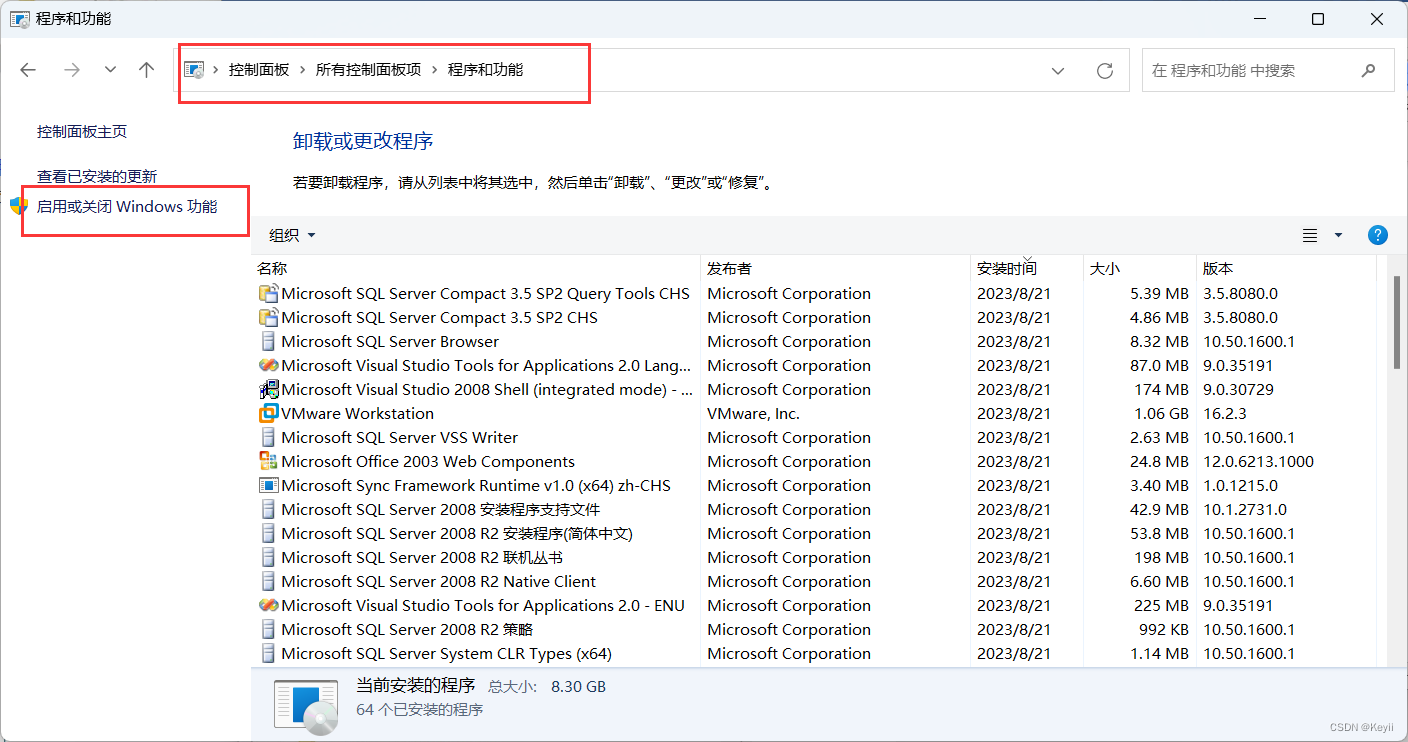Open address bar history dropdown
1408x742 pixels.
pos(1058,71)
